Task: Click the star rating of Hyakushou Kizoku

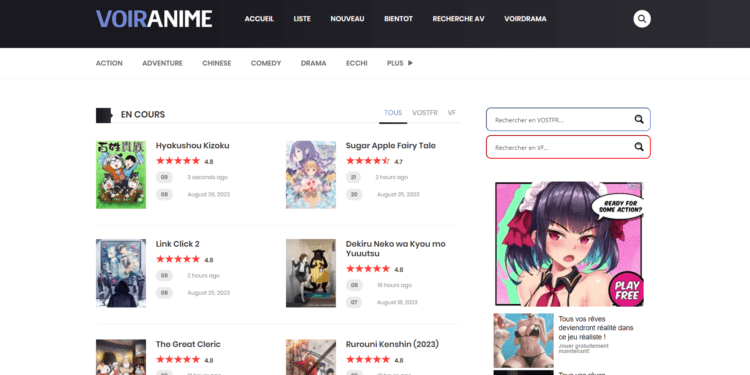Action: pyautogui.click(x=178, y=161)
